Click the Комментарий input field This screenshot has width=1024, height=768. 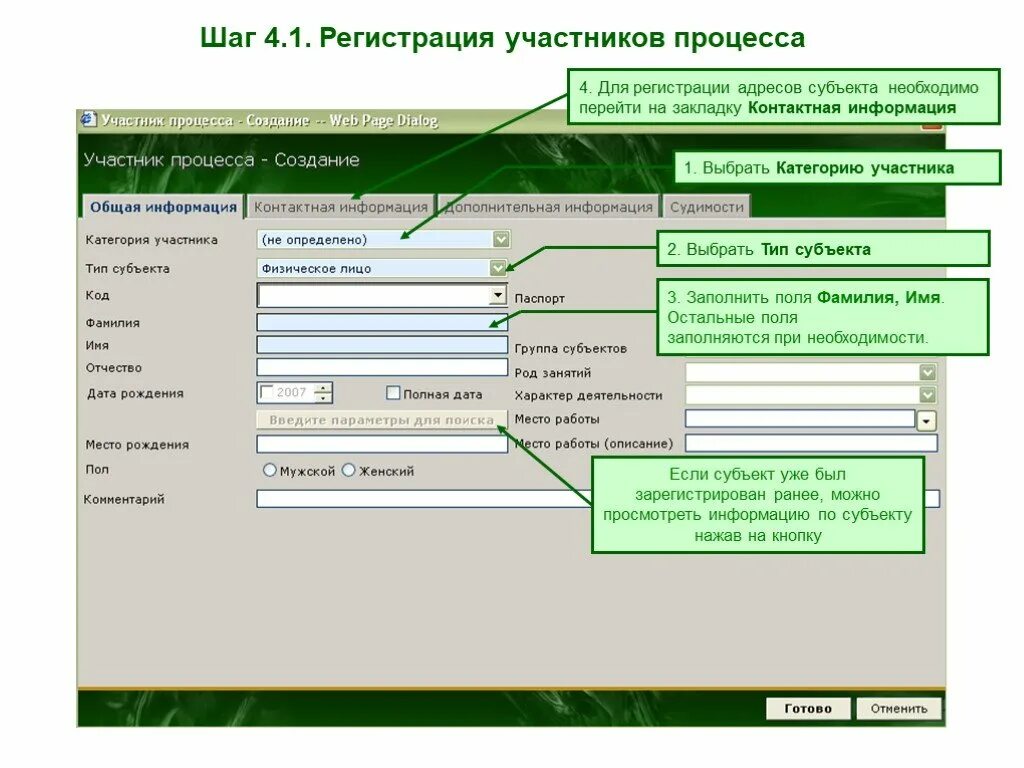(598, 499)
